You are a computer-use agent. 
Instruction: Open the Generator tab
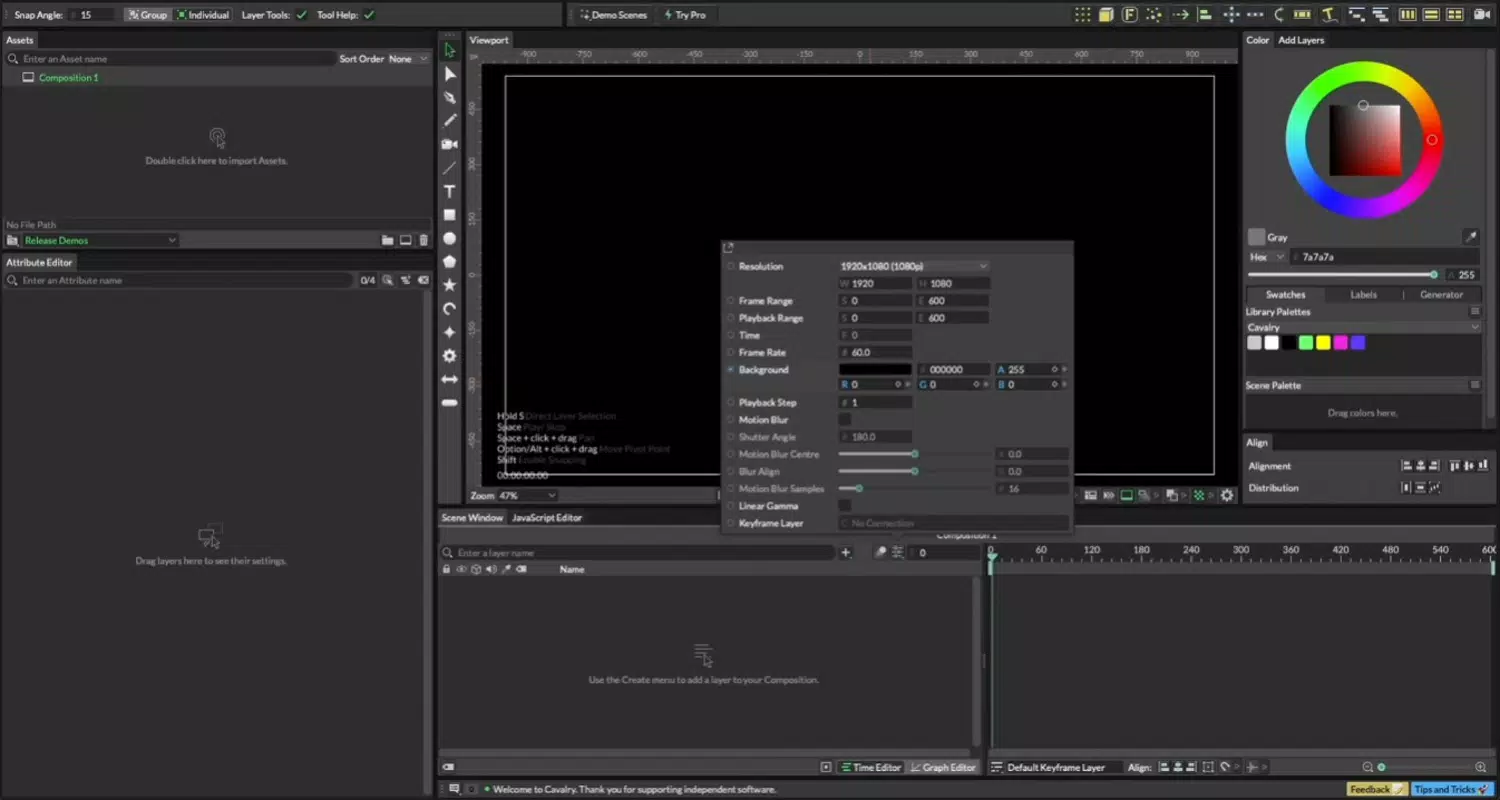point(1442,295)
